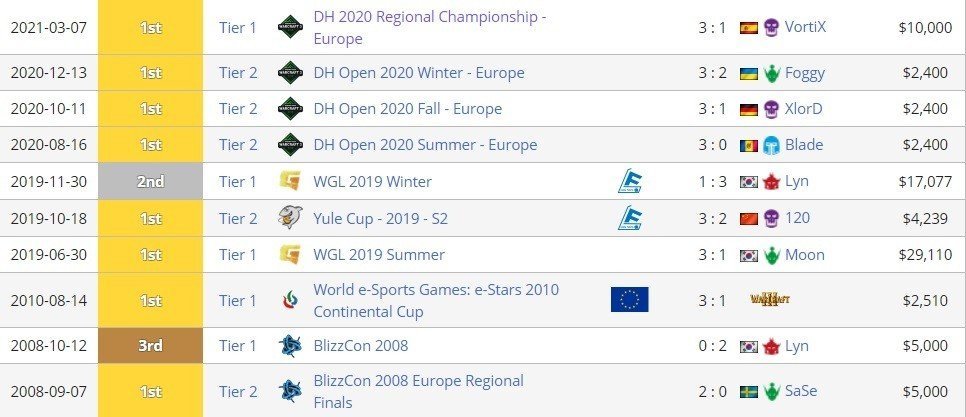Image resolution: width=966 pixels, height=417 pixels.
Task: Select the Tier 2 link in Yule Cup row
Action: tap(238, 218)
